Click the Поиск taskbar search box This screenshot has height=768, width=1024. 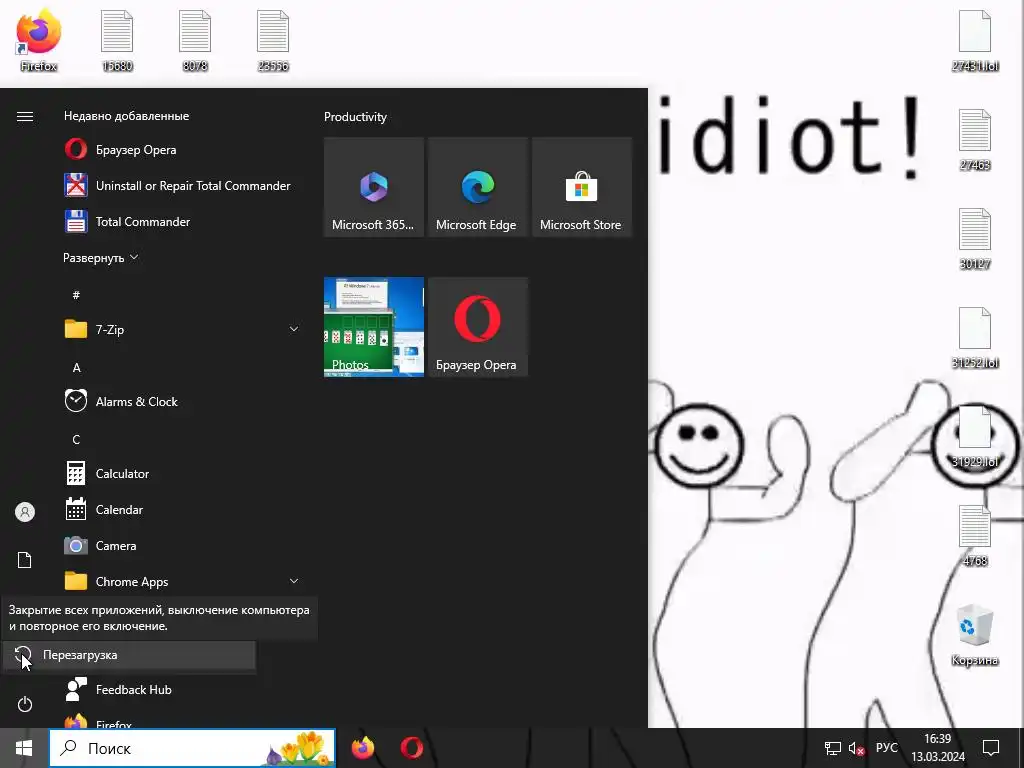[x=192, y=748]
